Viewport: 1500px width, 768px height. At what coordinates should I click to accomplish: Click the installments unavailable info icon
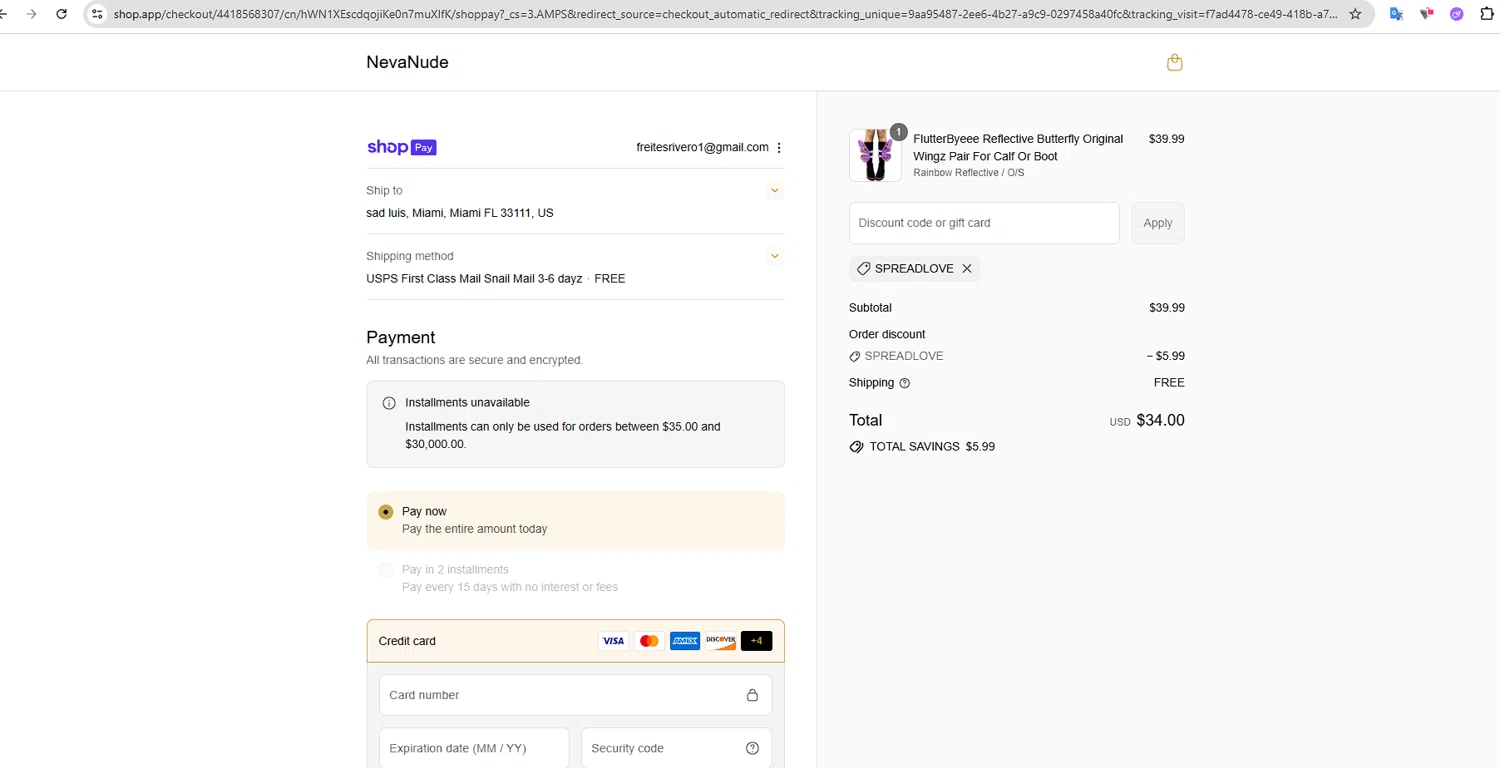(x=389, y=403)
